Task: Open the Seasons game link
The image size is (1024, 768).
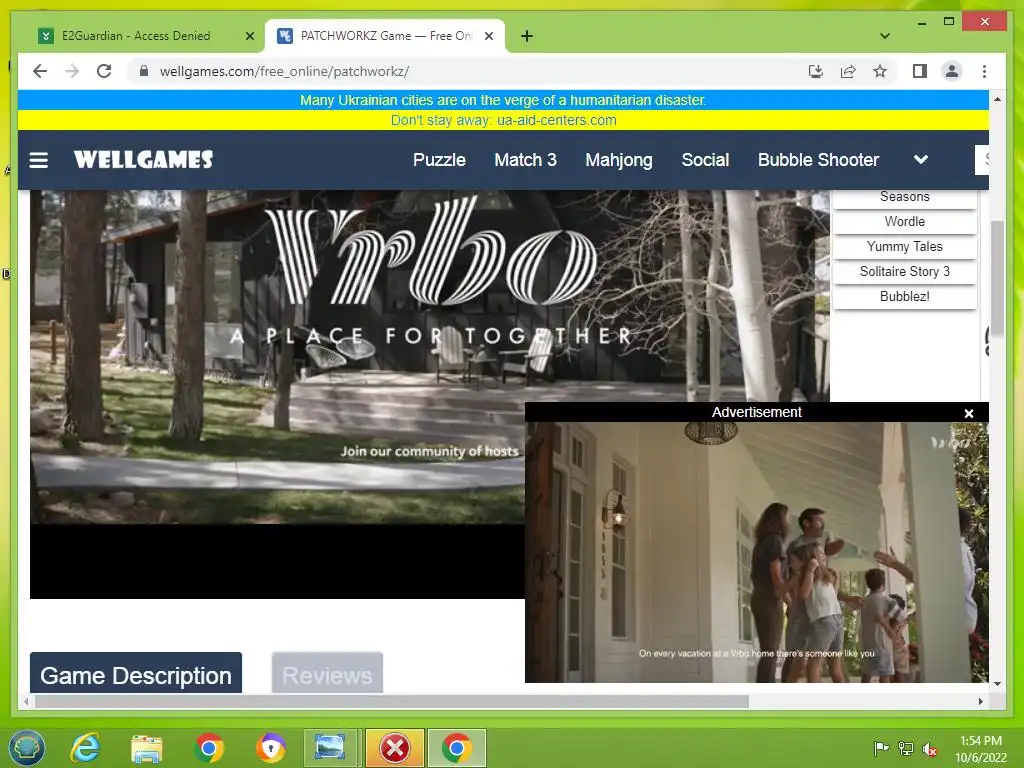Action: tap(904, 197)
